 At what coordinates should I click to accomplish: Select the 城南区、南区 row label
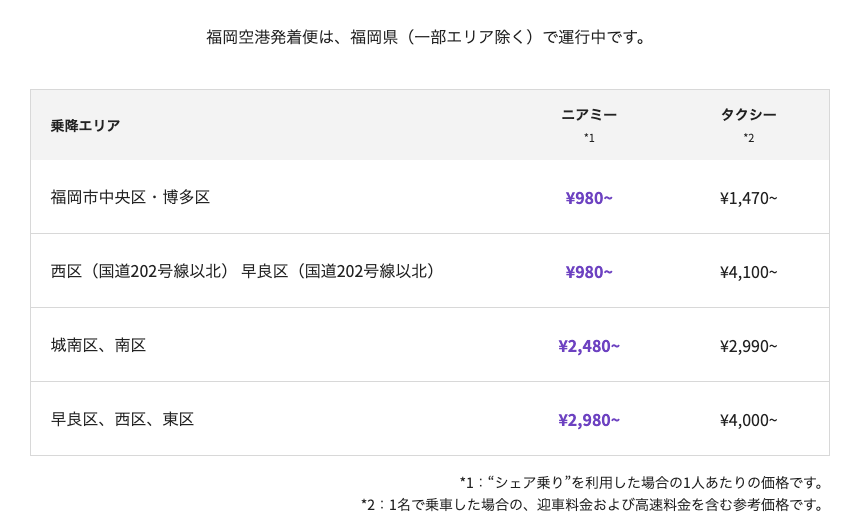click(99, 345)
